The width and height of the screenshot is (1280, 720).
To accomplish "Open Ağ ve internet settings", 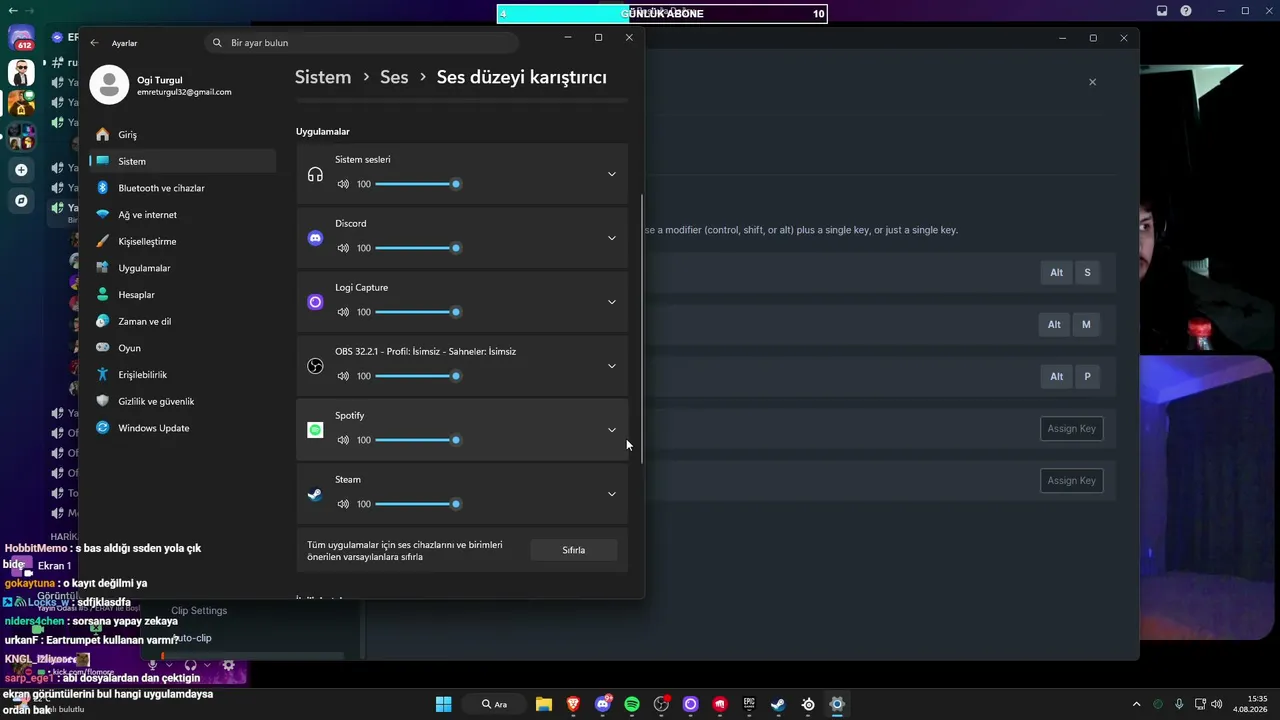I will pyautogui.click(x=182, y=214).
